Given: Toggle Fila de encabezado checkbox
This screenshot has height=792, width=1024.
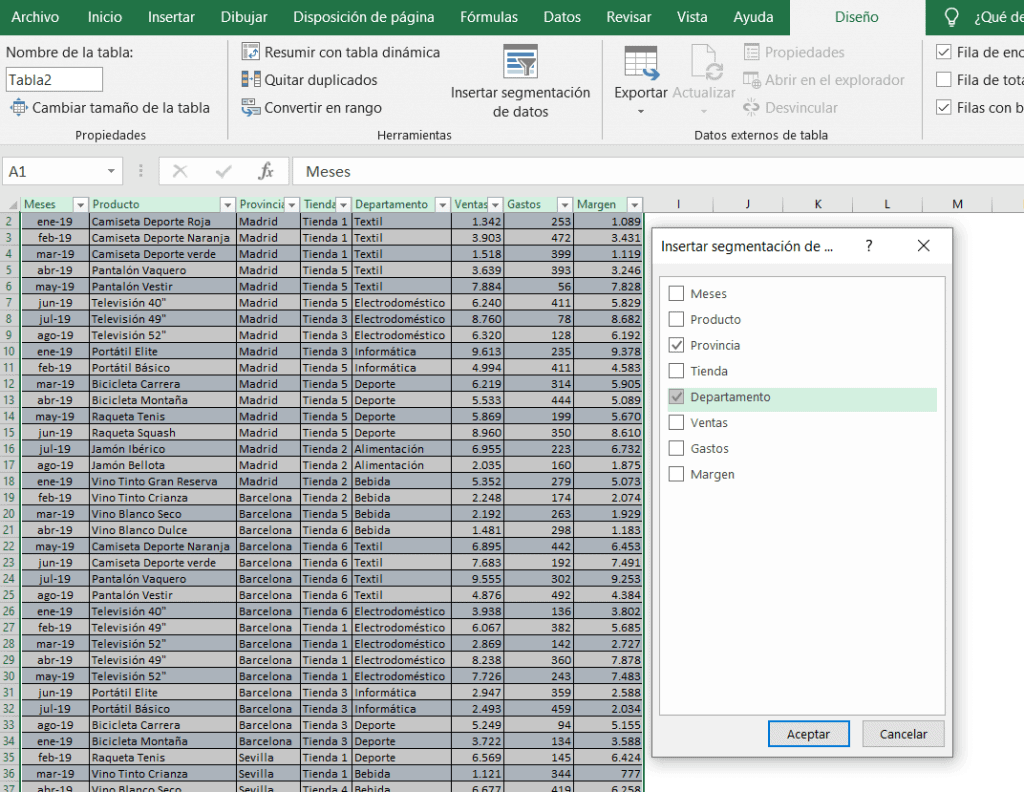Looking at the screenshot, I should [x=944, y=52].
